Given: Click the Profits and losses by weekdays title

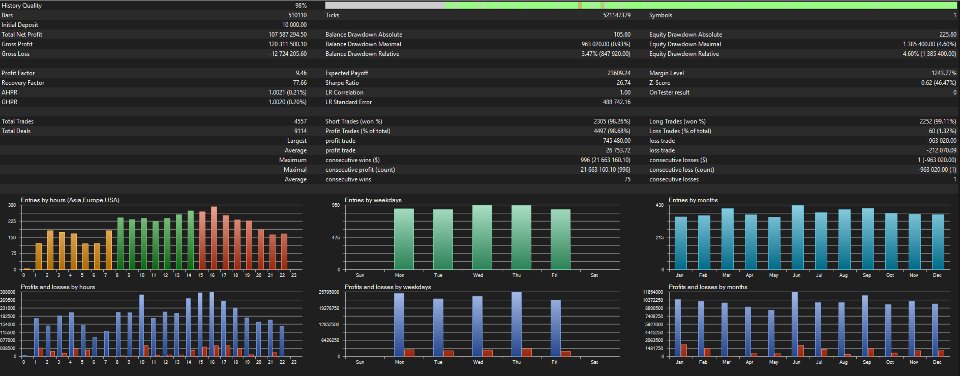Looking at the screenshot, I should [x=388, y=287].
